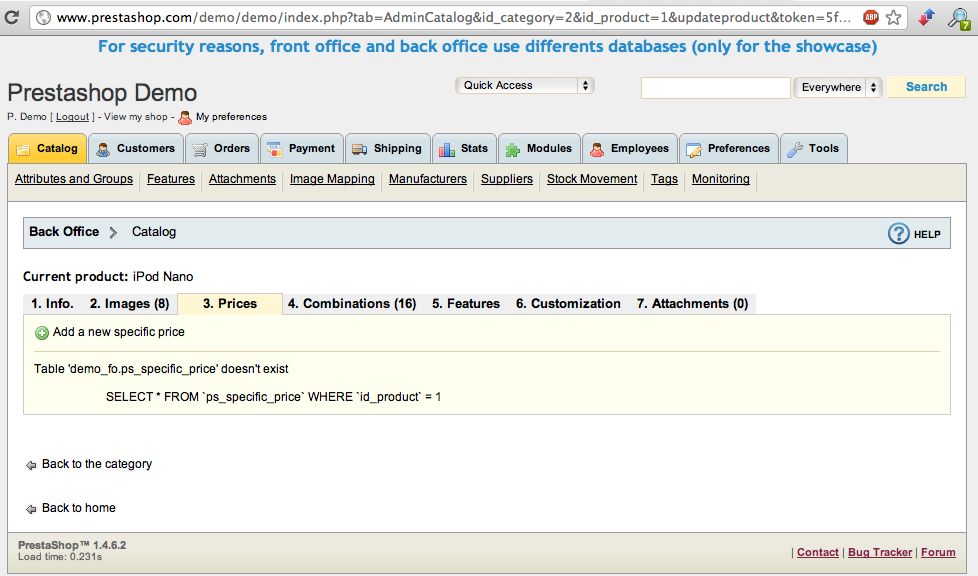Click the Back to home arrow icon
This screenshot has width=978, height=576.
coord(31,510)
